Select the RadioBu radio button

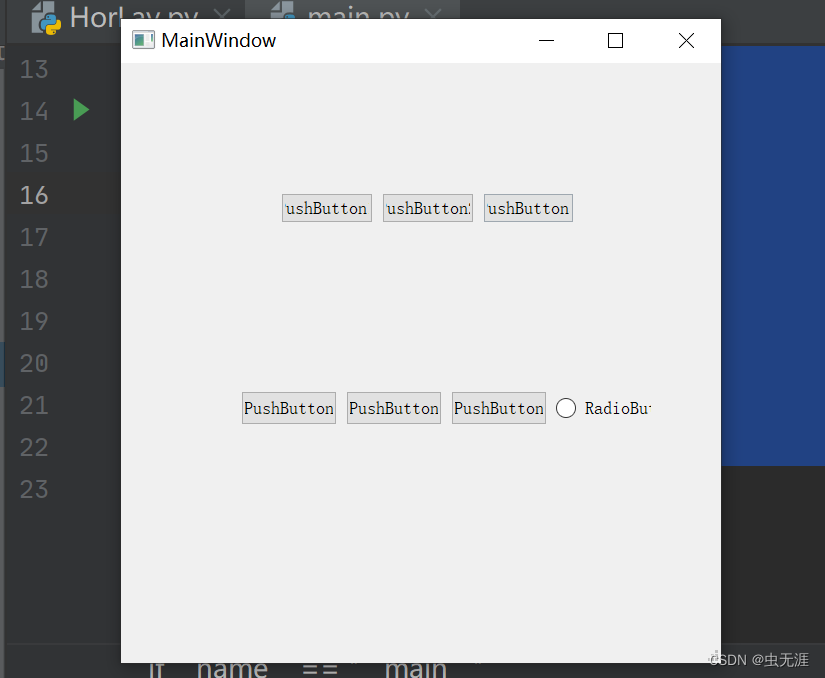point(603,408)
